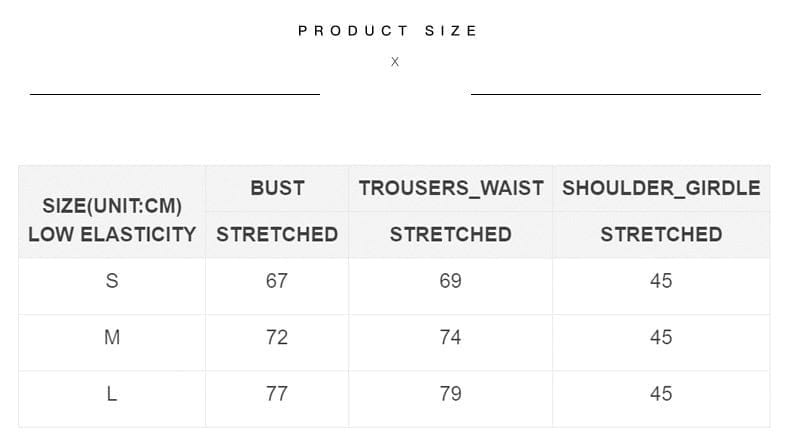The height and width of the screenshot is (445, 790).
Task: Click the LOW ELASTICITY label
Action: (112, 234)
